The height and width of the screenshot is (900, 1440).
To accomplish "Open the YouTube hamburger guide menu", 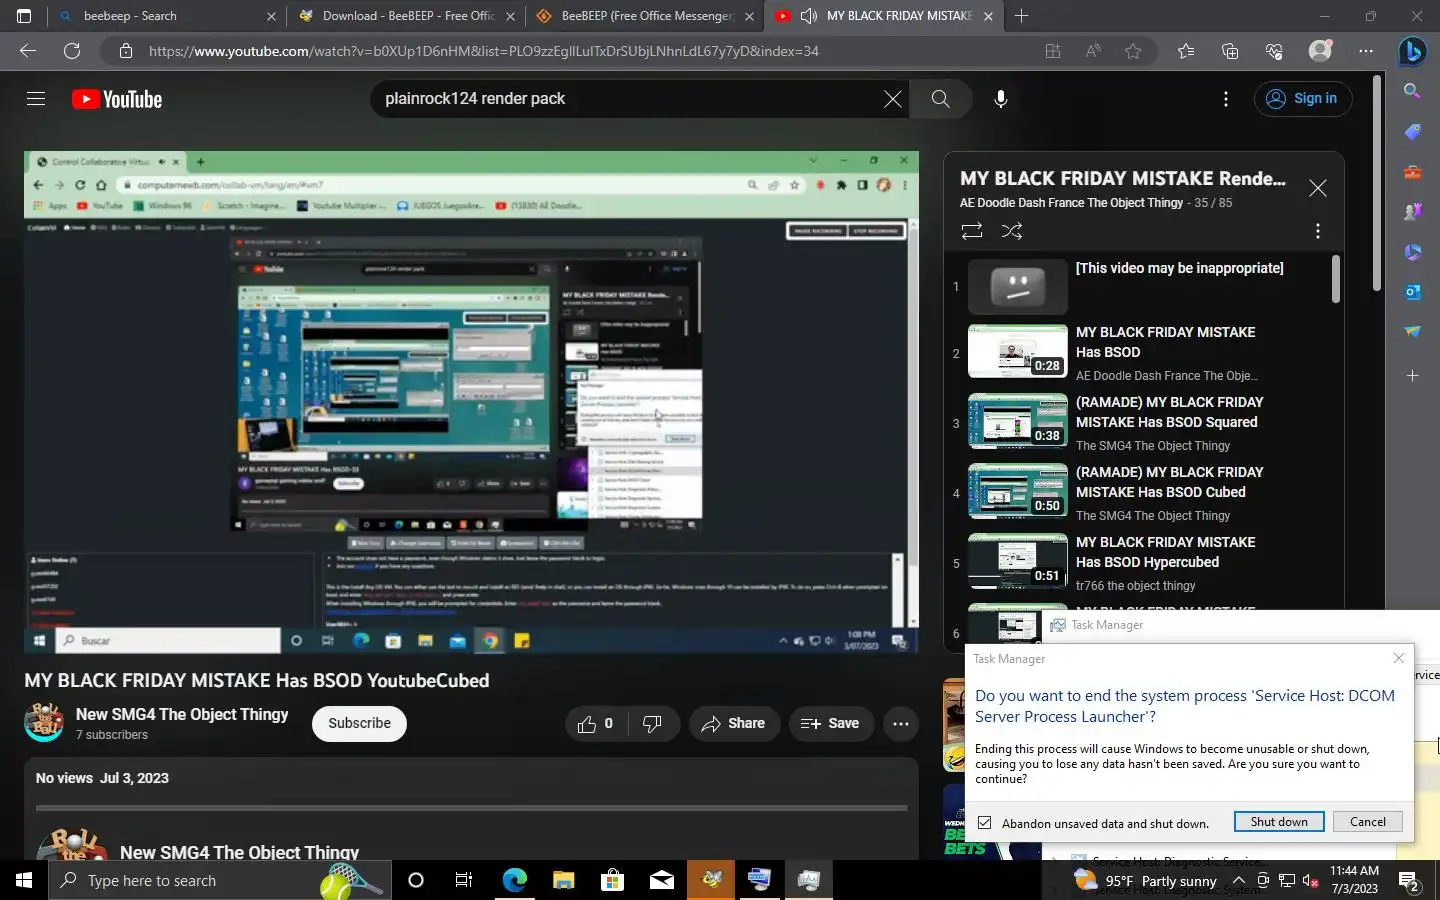I will point(36,99).
